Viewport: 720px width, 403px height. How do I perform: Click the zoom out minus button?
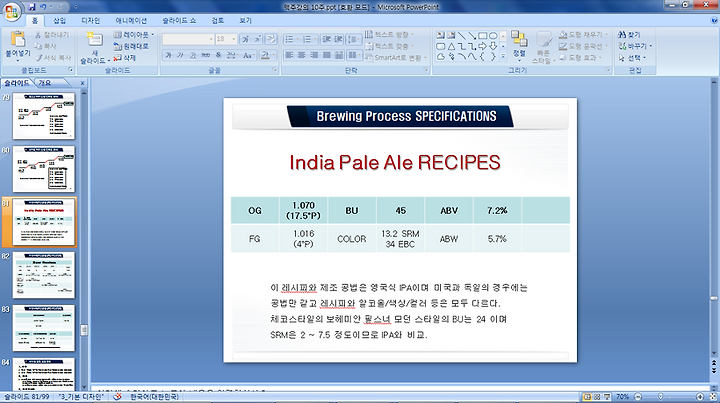click(638, 397)
